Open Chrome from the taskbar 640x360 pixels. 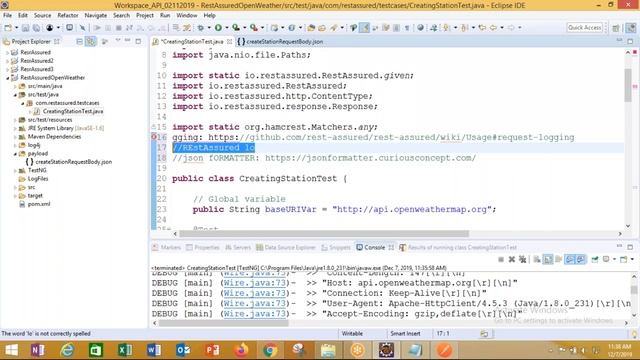tap(269, 350)
